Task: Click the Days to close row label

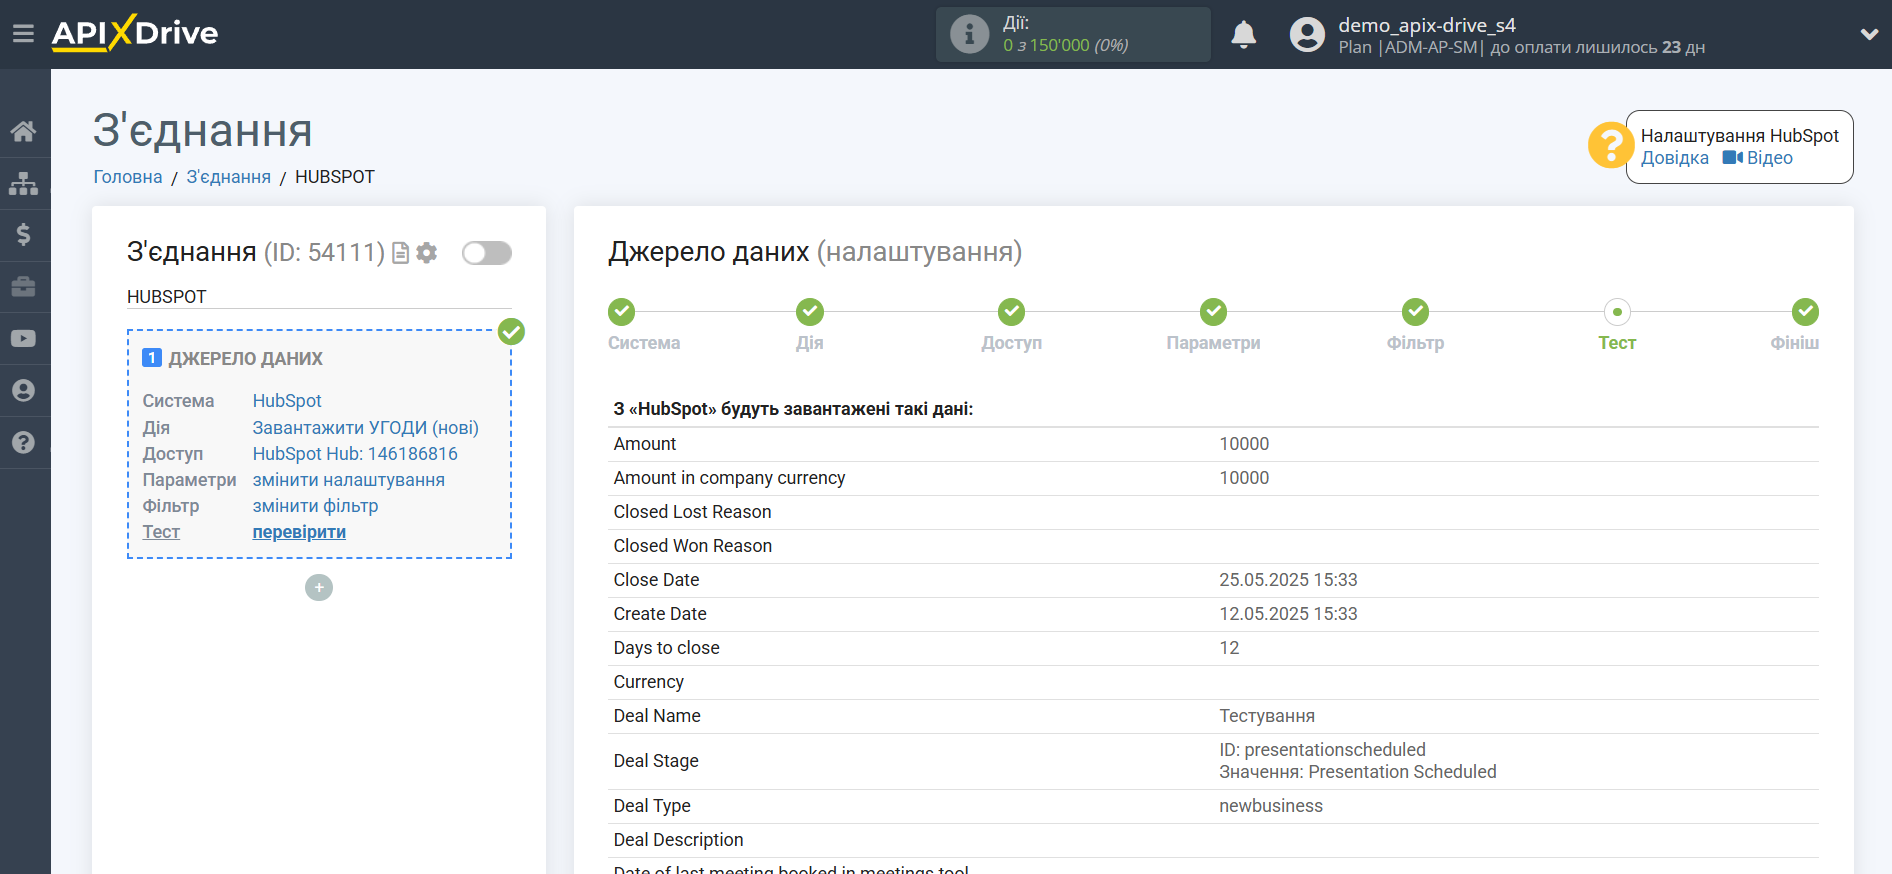Action: (667, 648)
